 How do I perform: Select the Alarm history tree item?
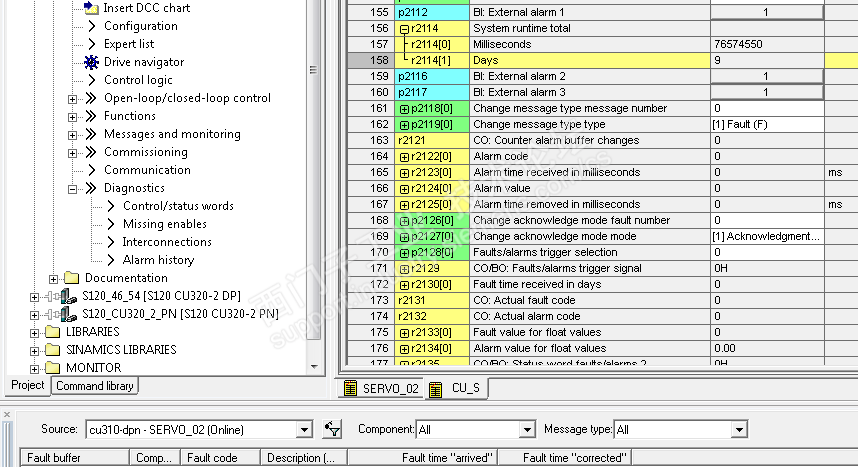point(158,260)
